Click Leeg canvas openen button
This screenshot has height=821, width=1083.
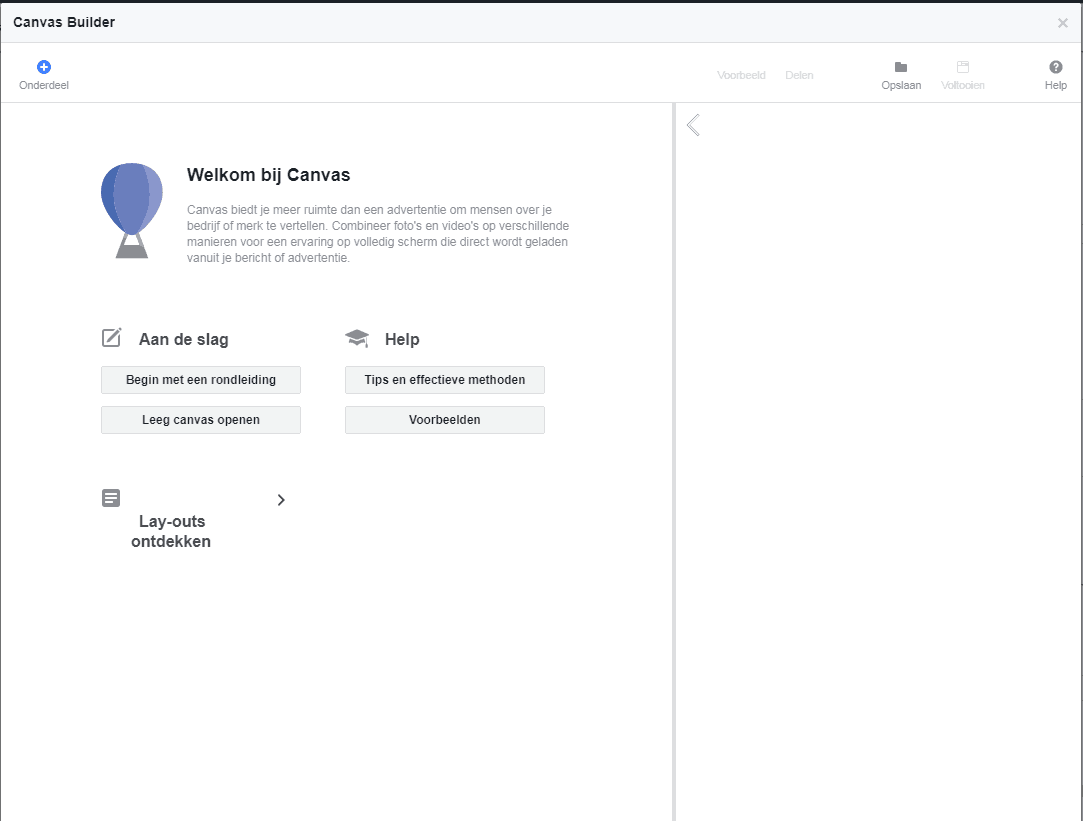tap(201, 420)
